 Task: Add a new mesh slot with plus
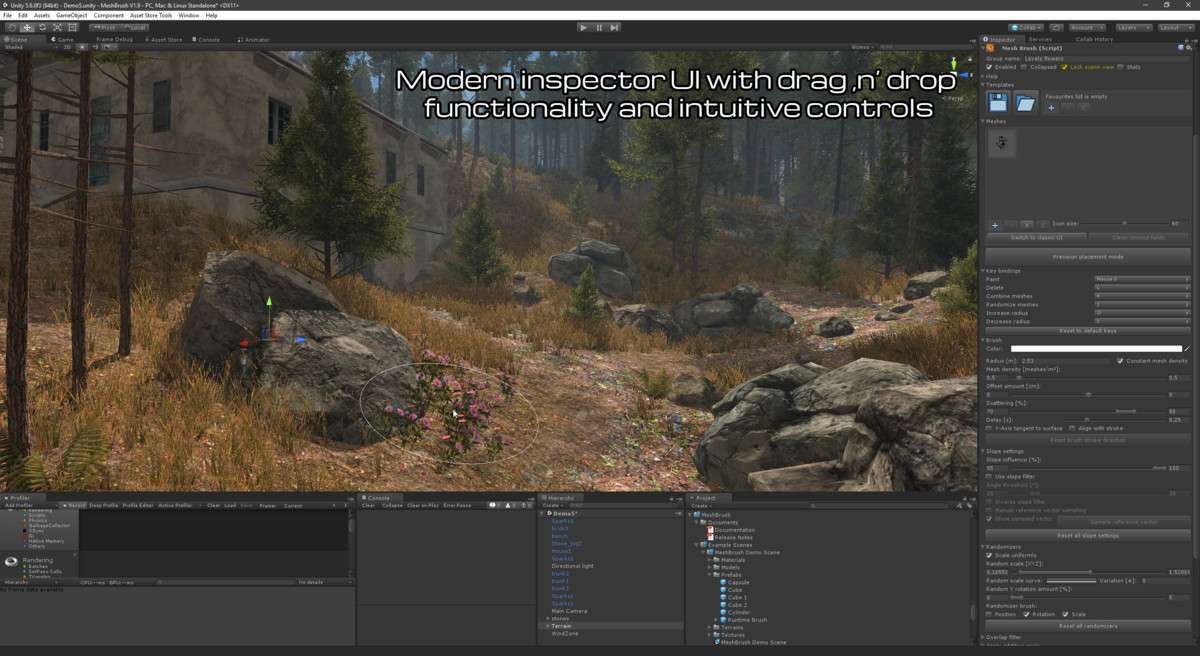[x=995, y=225]
